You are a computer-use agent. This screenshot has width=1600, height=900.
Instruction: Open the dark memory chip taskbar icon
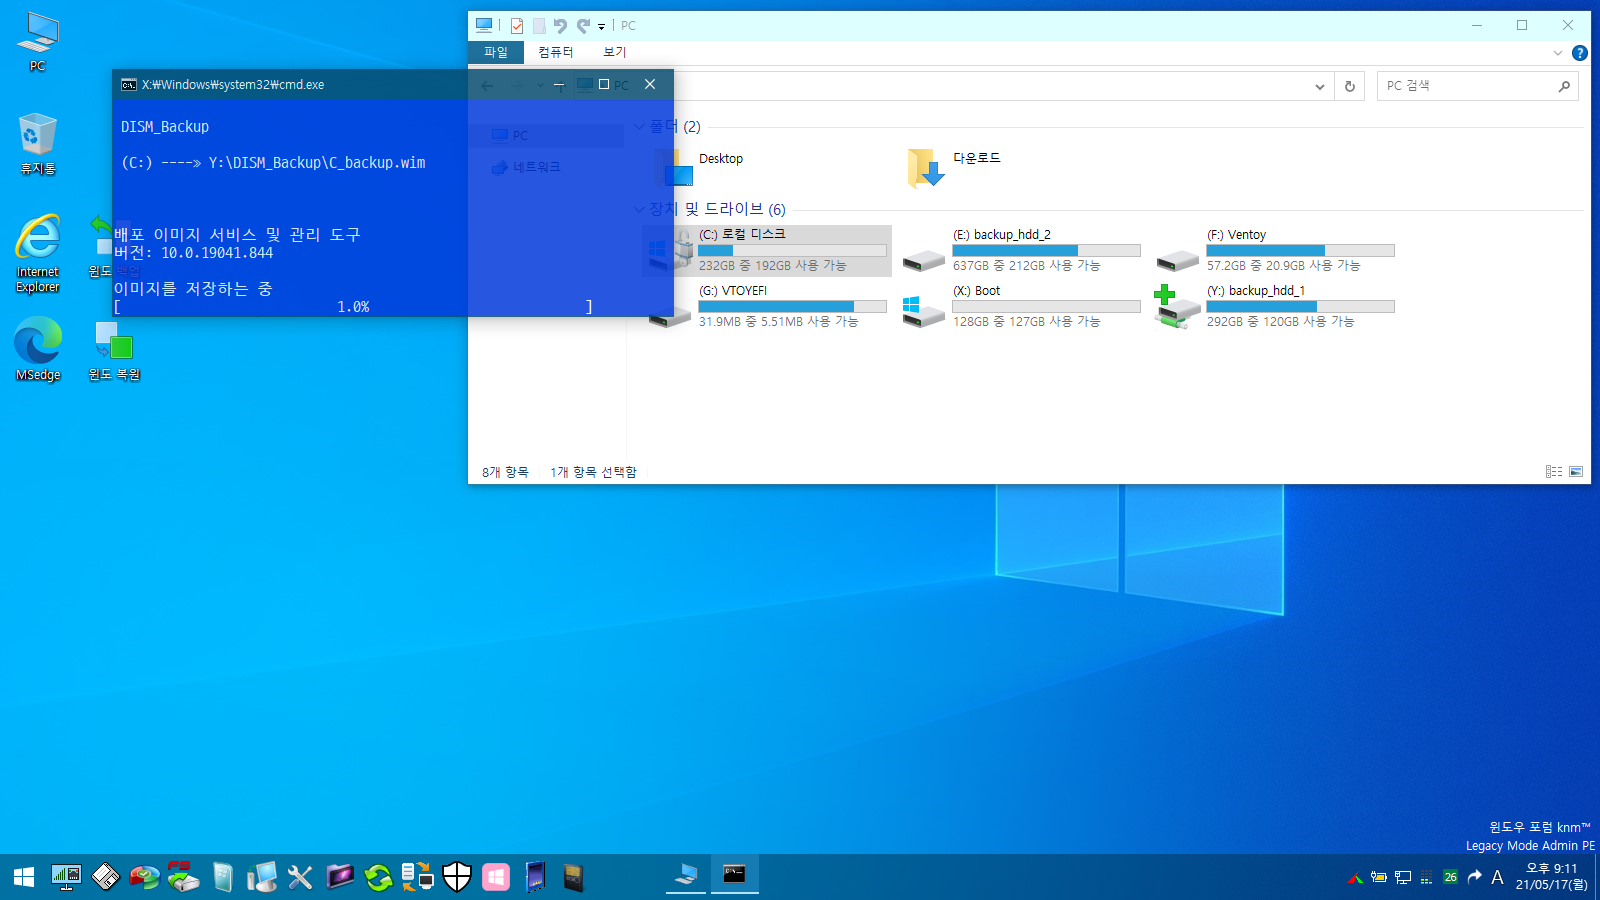[573, 877]
